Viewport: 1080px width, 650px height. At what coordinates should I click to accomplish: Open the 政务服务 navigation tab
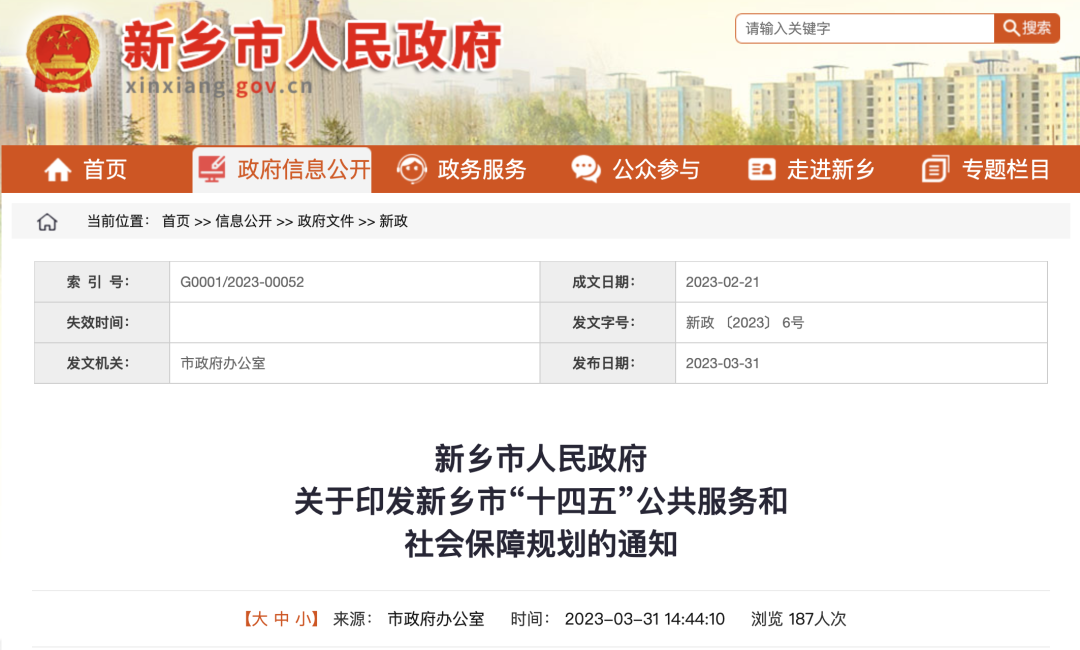click(x=462, y=169)
